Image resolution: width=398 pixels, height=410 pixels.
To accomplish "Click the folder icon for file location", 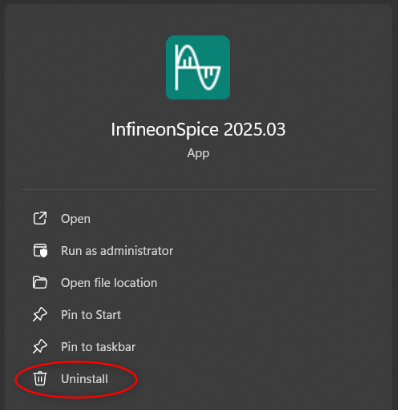I will click(40, 283).
